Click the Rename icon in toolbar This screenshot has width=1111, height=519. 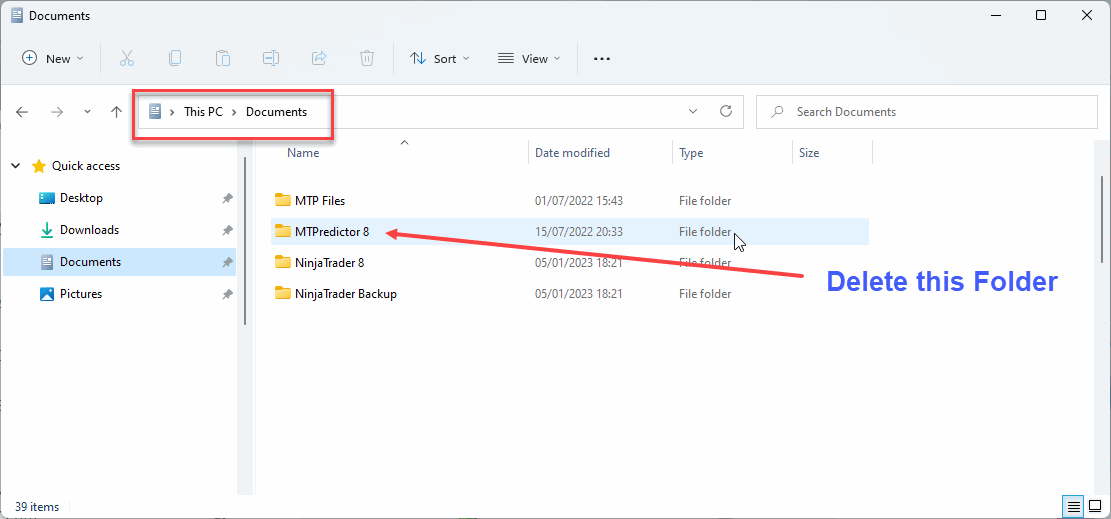[271, 59]
